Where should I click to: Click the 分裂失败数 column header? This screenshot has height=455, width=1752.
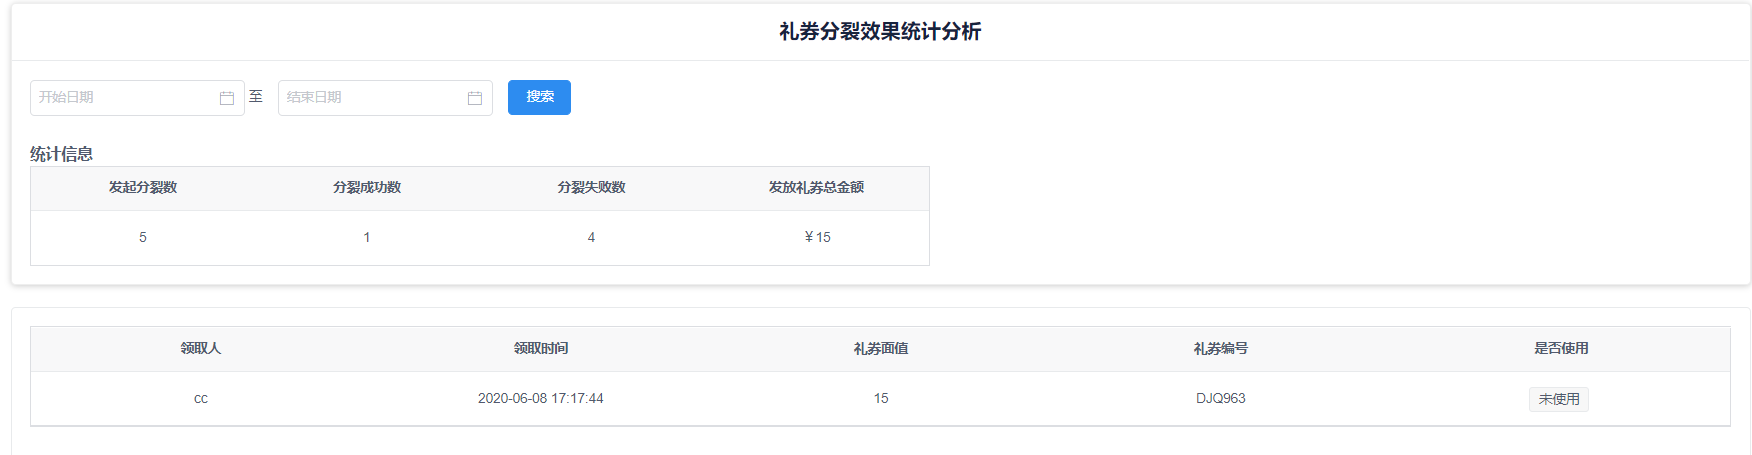[x=591, y=188]
